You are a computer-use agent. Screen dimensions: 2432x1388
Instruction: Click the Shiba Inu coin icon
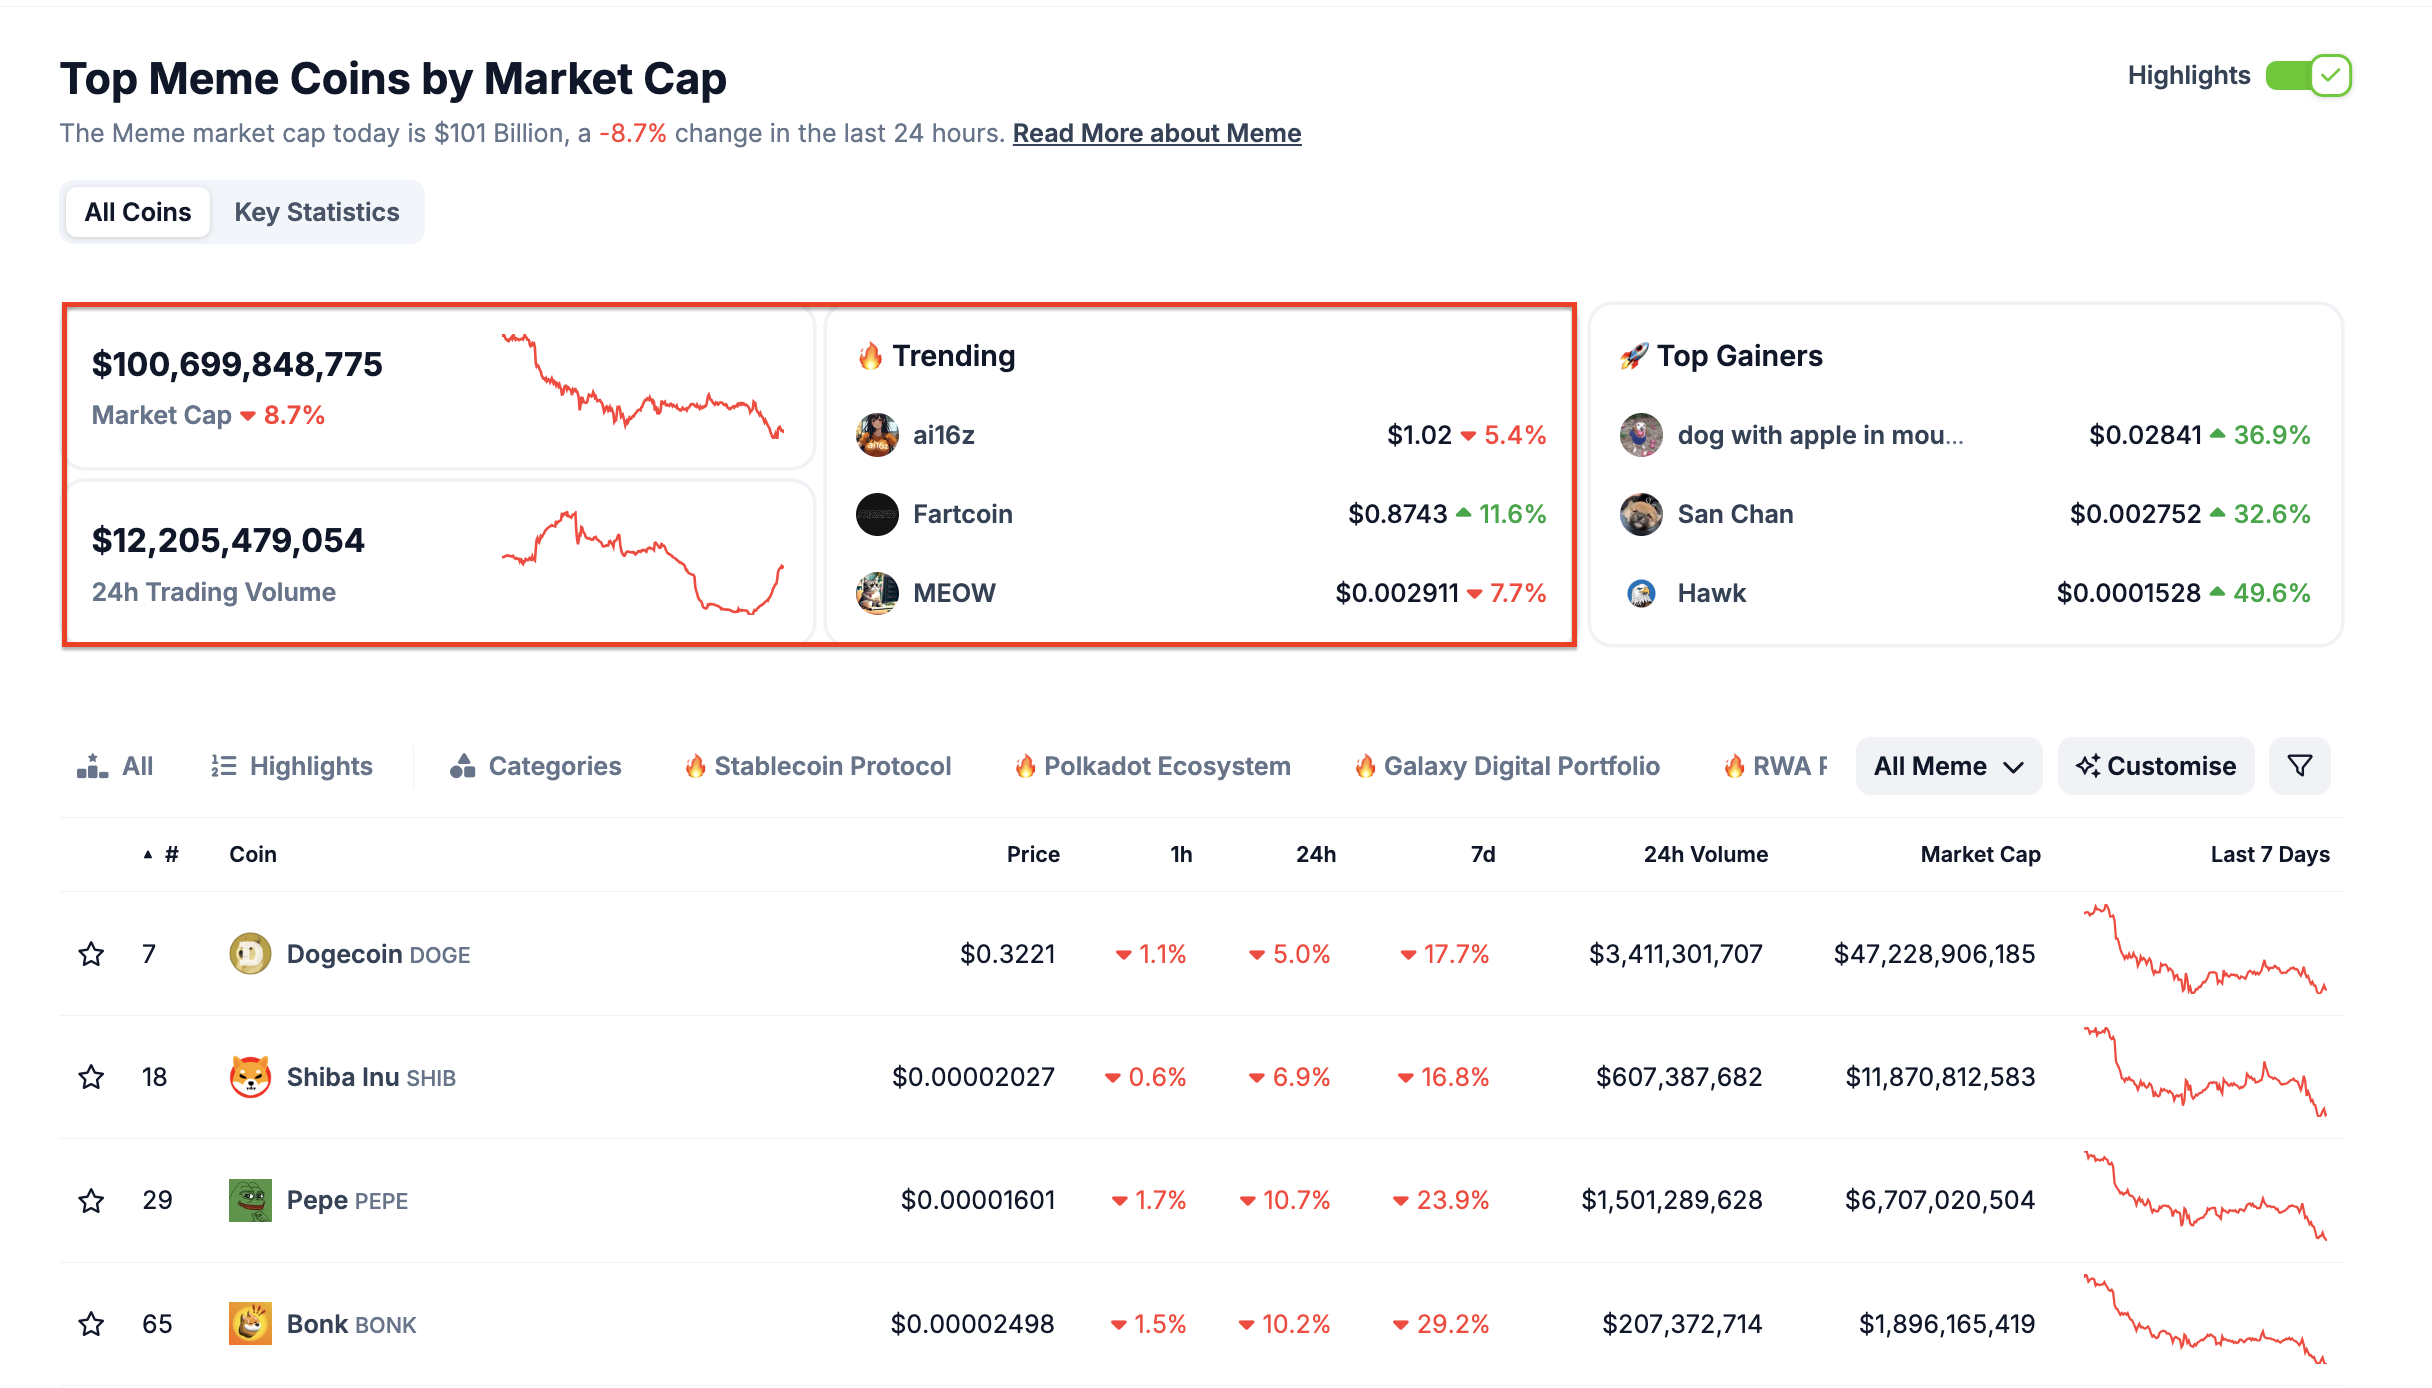tap(250, 1077)
